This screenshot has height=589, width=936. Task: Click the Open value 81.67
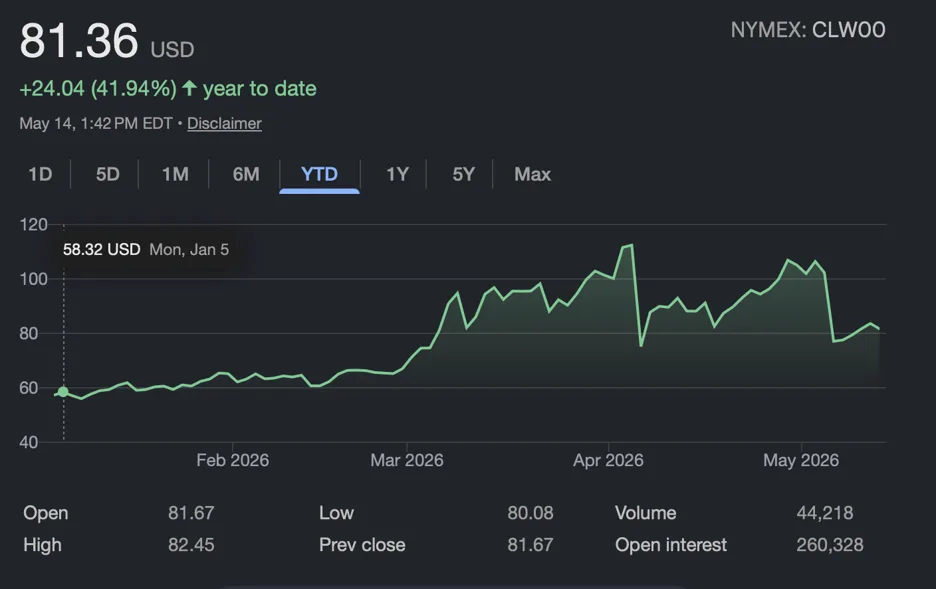[191, 513]
